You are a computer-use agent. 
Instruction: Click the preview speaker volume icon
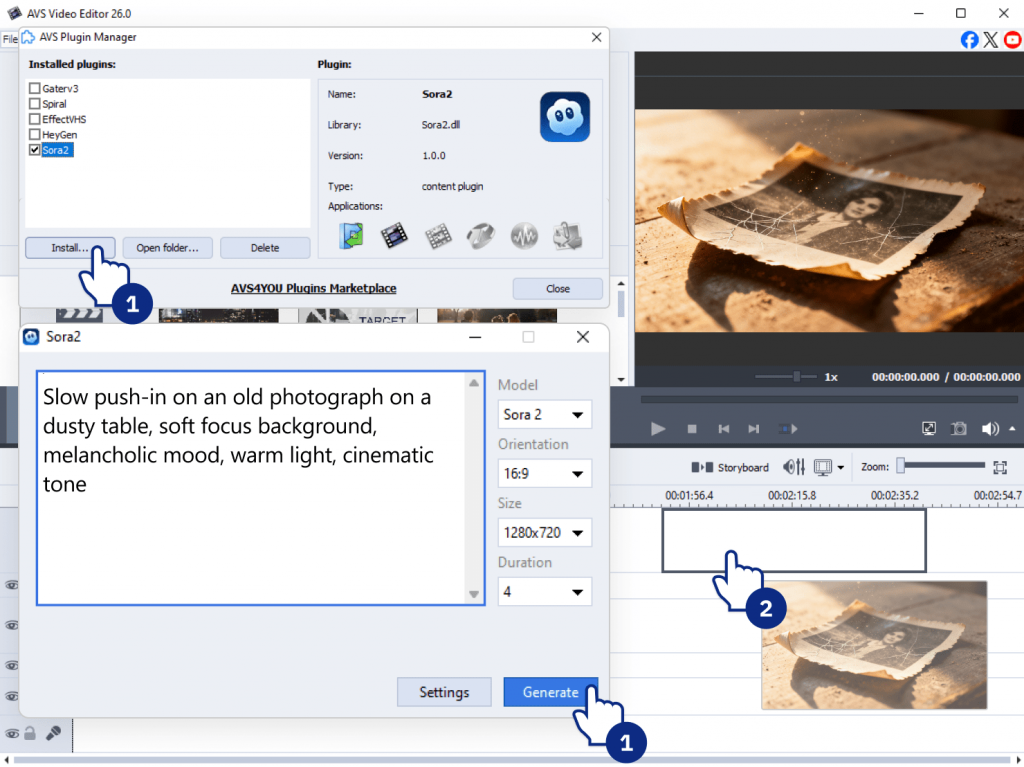[x=990, y=429]
